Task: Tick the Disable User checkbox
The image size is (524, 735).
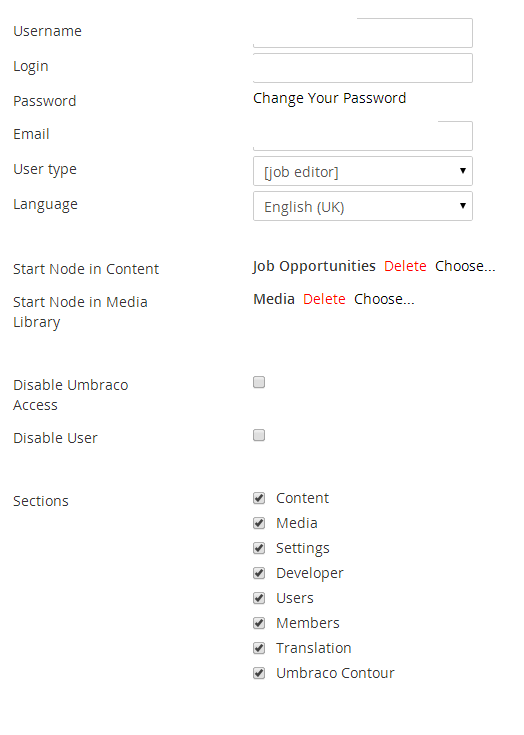Action: (x=259, y=435)
